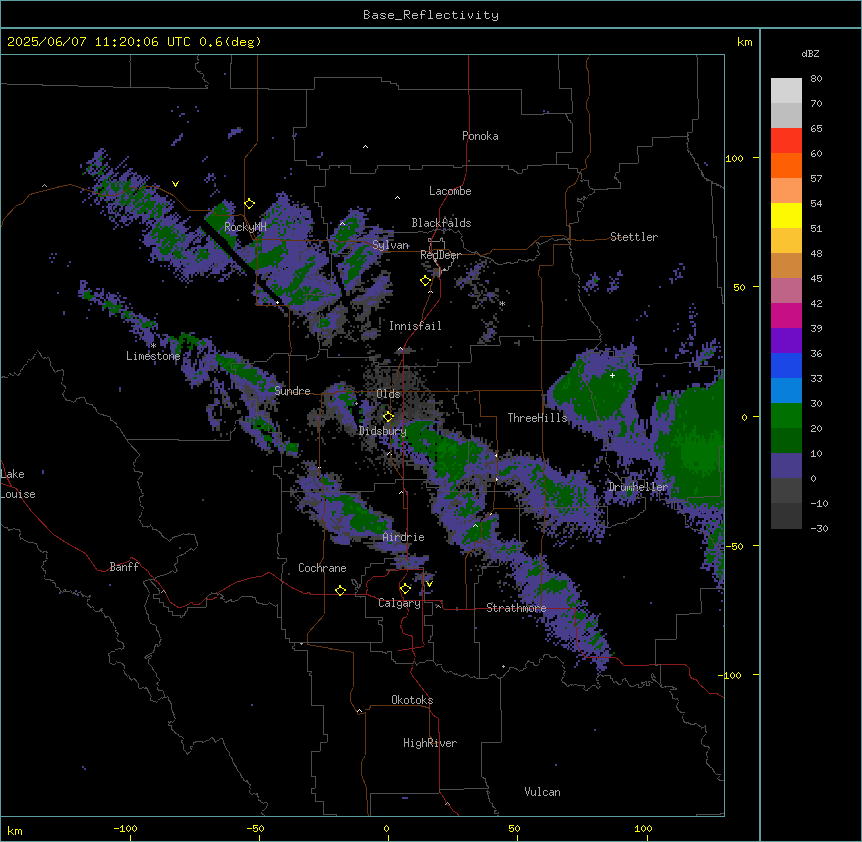Click the ThreeHills label
The height and width of the screenshot is (842, 862).
pos(537,418)
